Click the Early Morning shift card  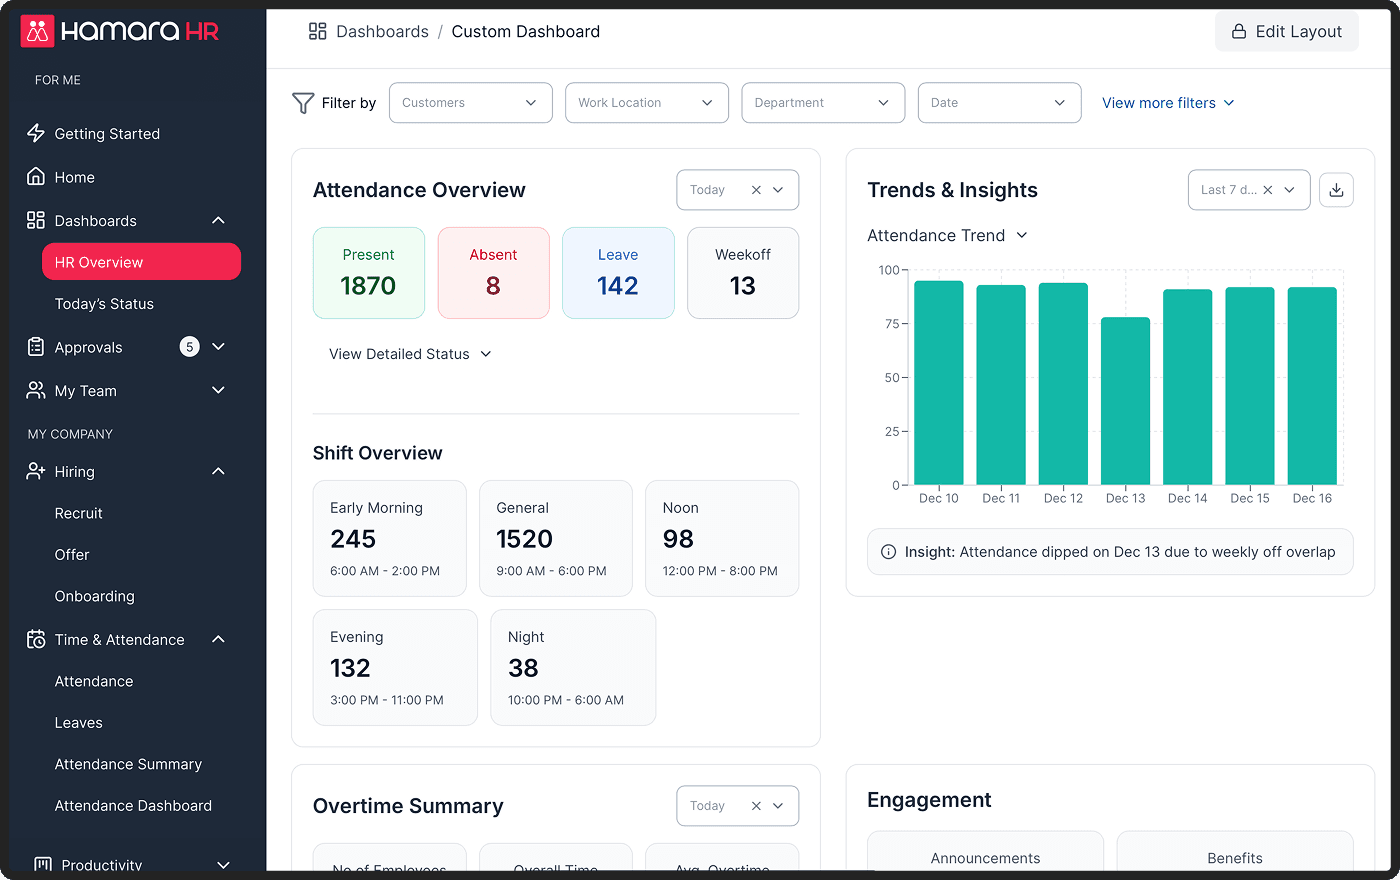tap(390, 538)
